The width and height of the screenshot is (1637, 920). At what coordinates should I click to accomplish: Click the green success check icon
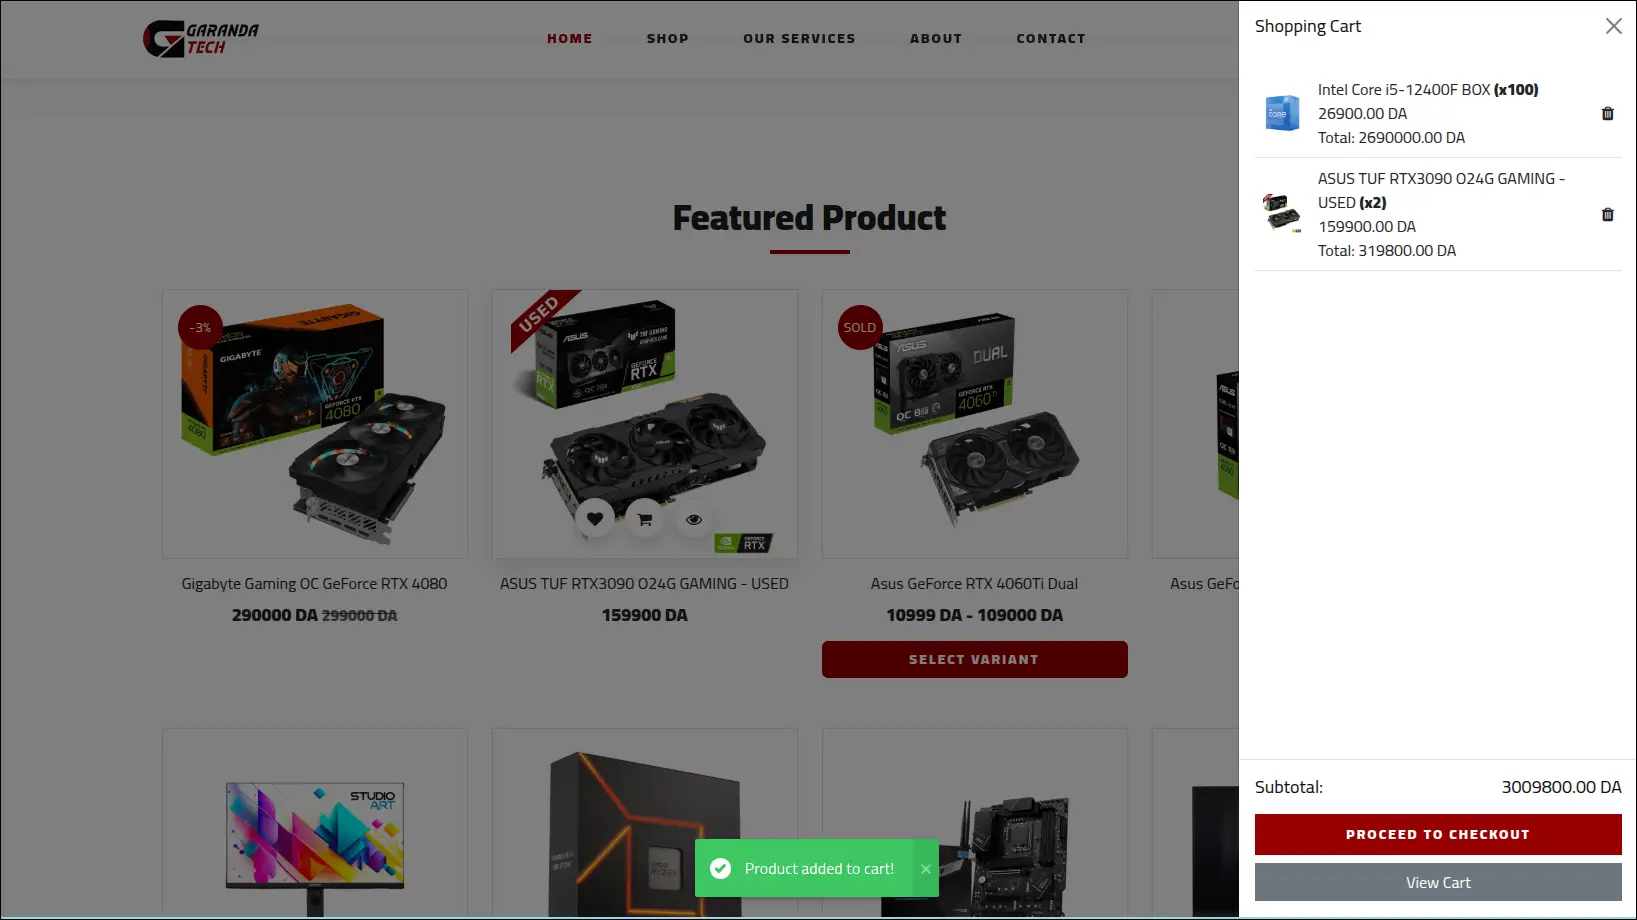point(720,869)
